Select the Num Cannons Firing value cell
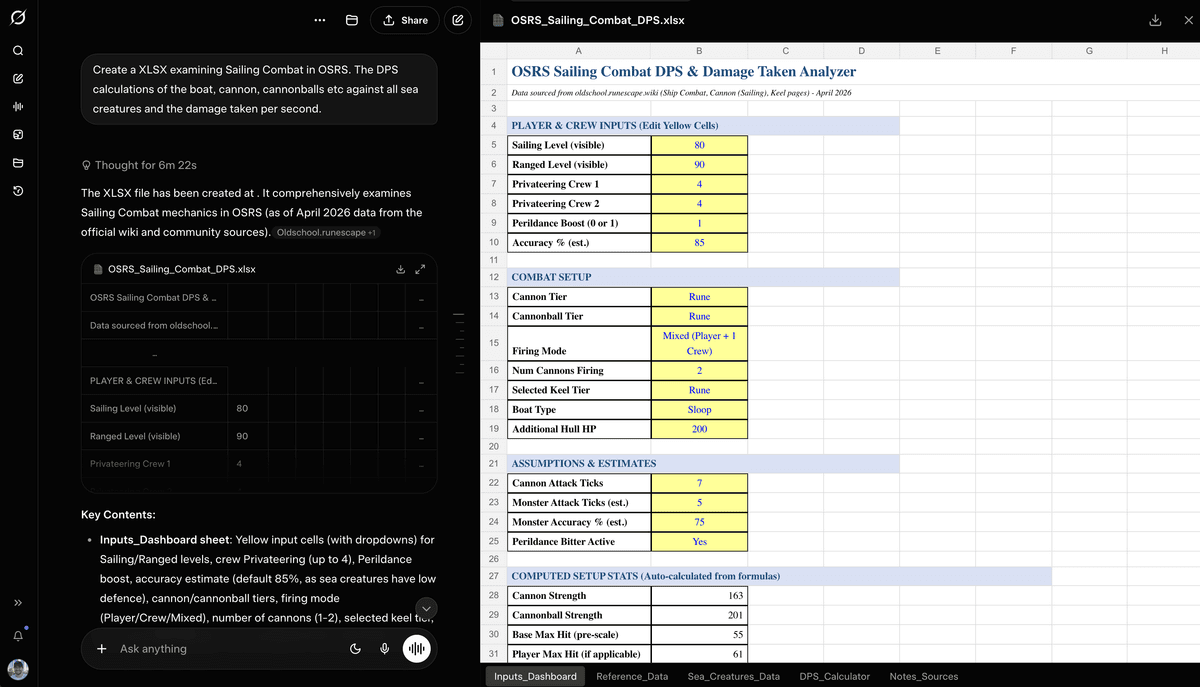The width and height of the screenshot is (1200, 687). (699, 371)
